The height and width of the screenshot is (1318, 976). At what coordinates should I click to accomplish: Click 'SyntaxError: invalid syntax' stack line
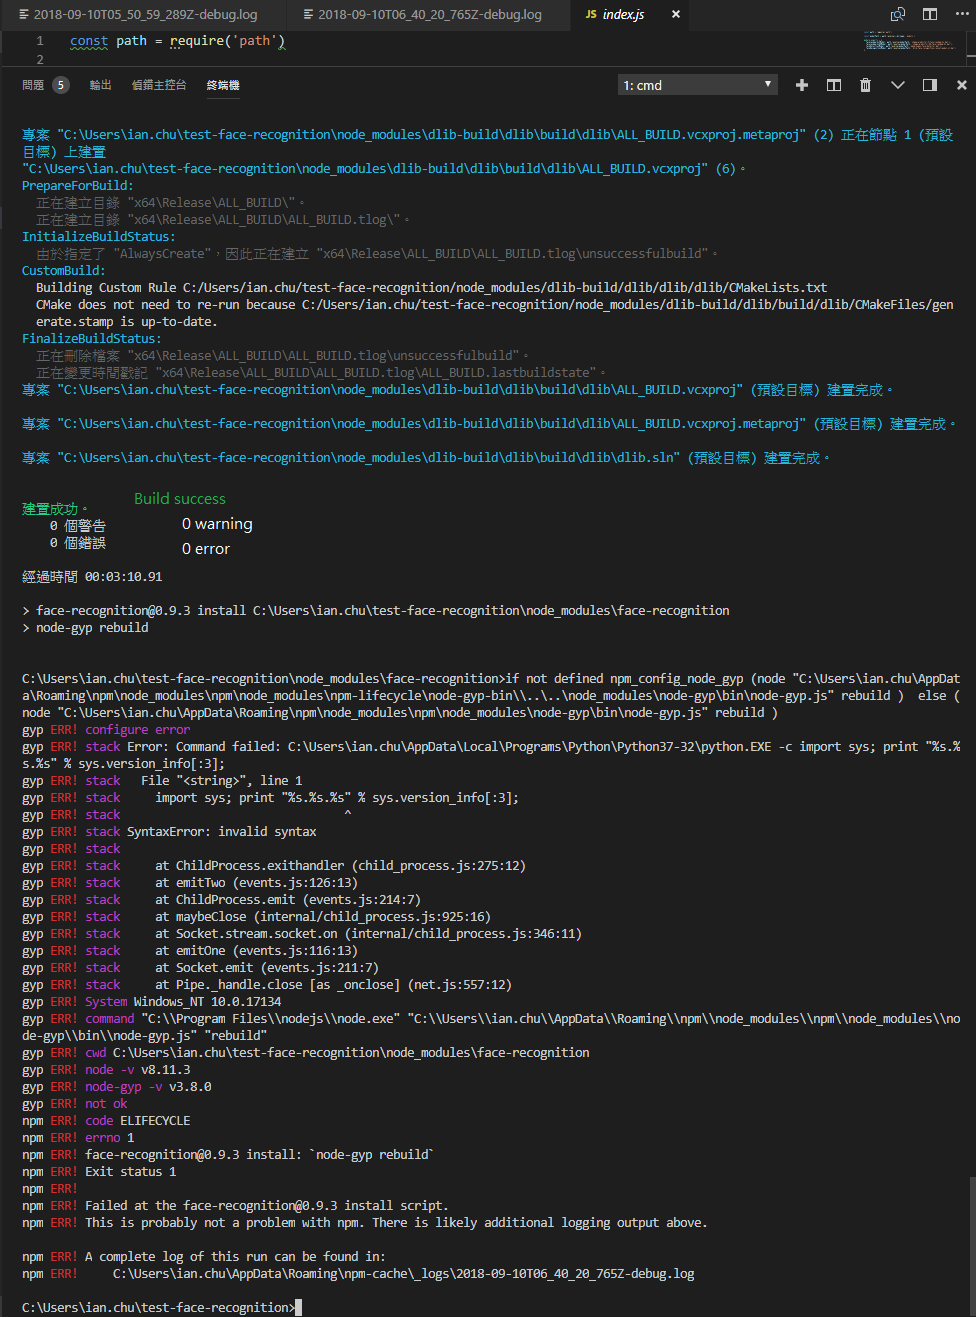(169, 831)
